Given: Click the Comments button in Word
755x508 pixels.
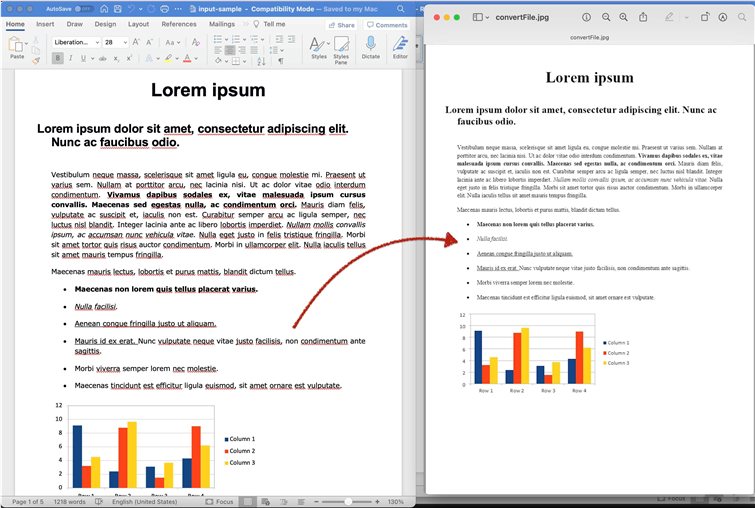Looking at the screenshot, I should (386, 25).
